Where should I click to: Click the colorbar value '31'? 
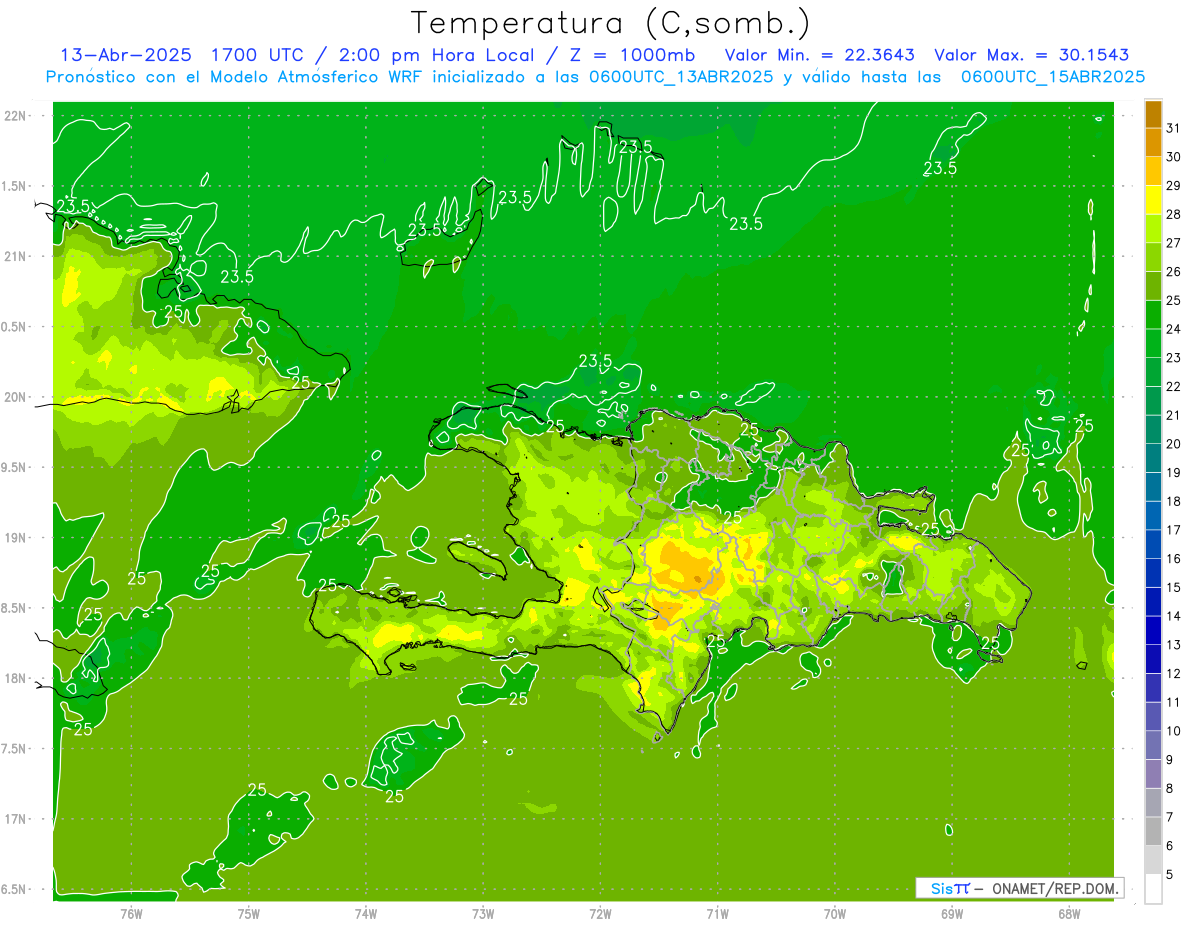click(x=1173, y=128)
